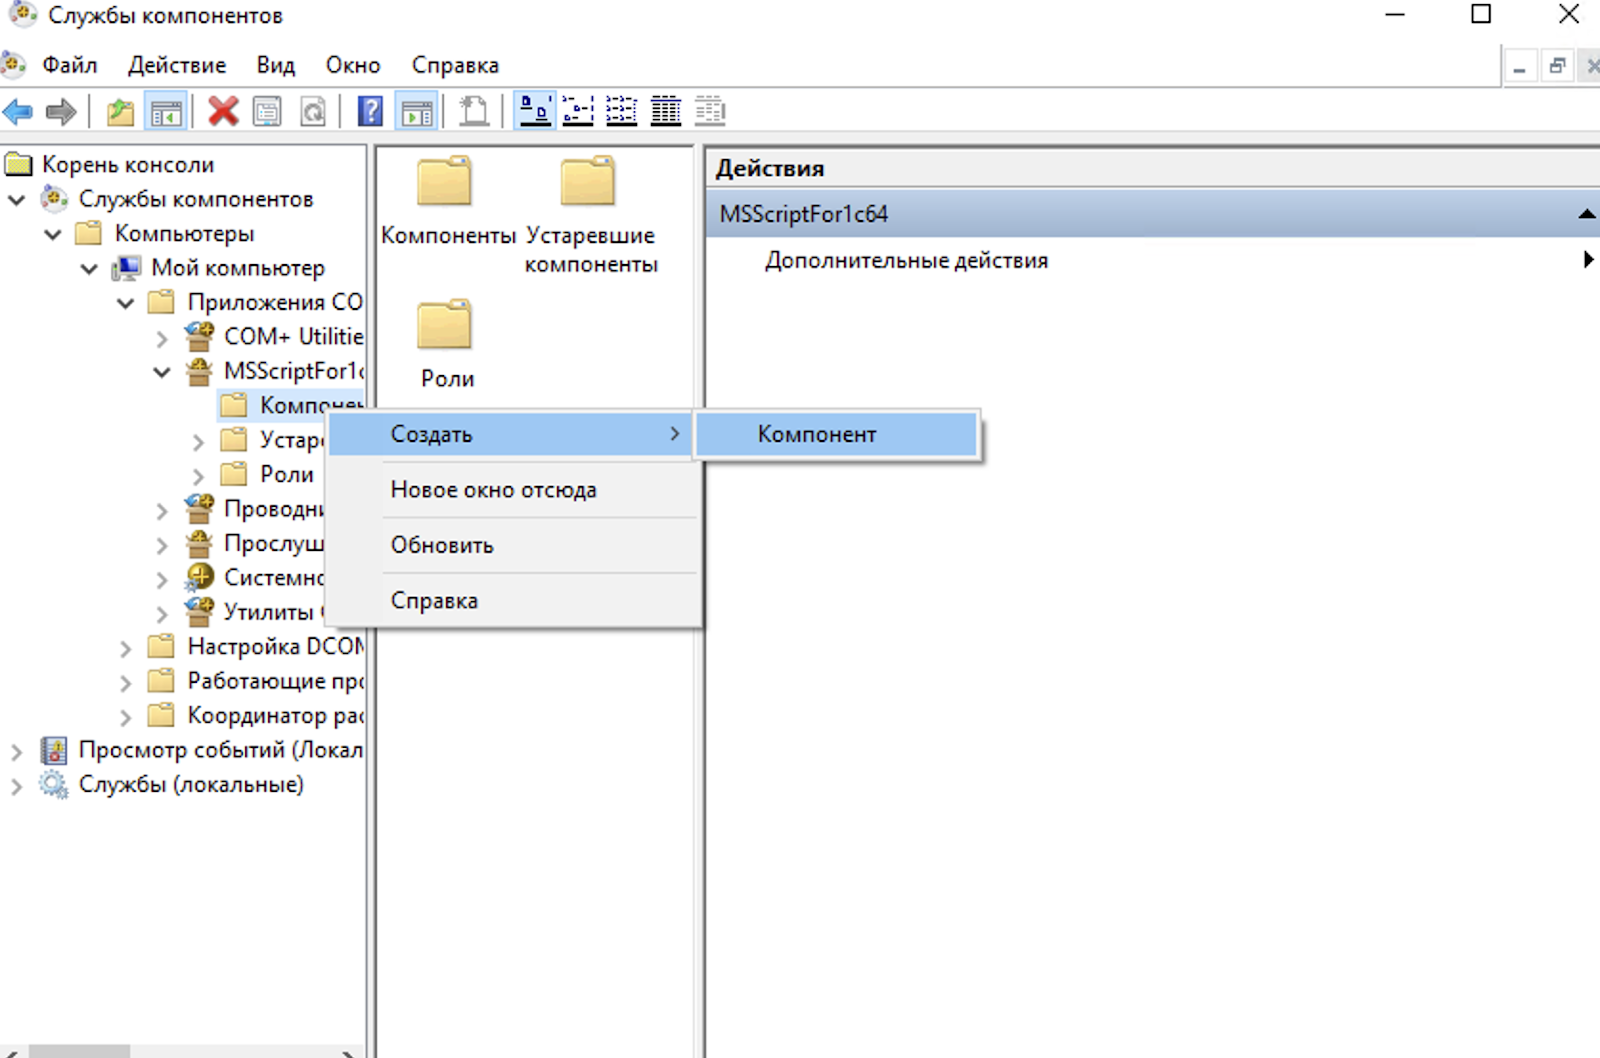The width and height of the screenshot is (1600, 1058).
Task: Click the Up one level folder icon
Action: [x=120, y=112]
